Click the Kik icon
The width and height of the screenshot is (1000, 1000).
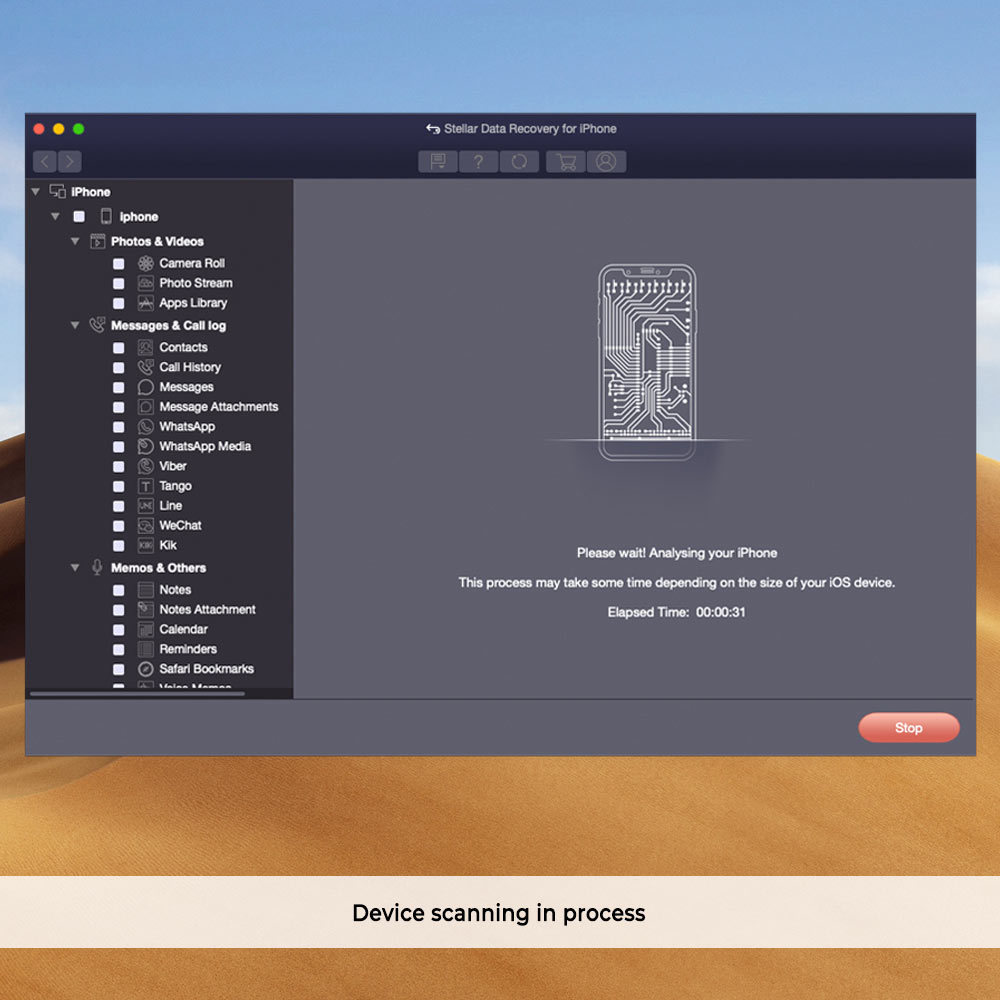click(146, 545)
